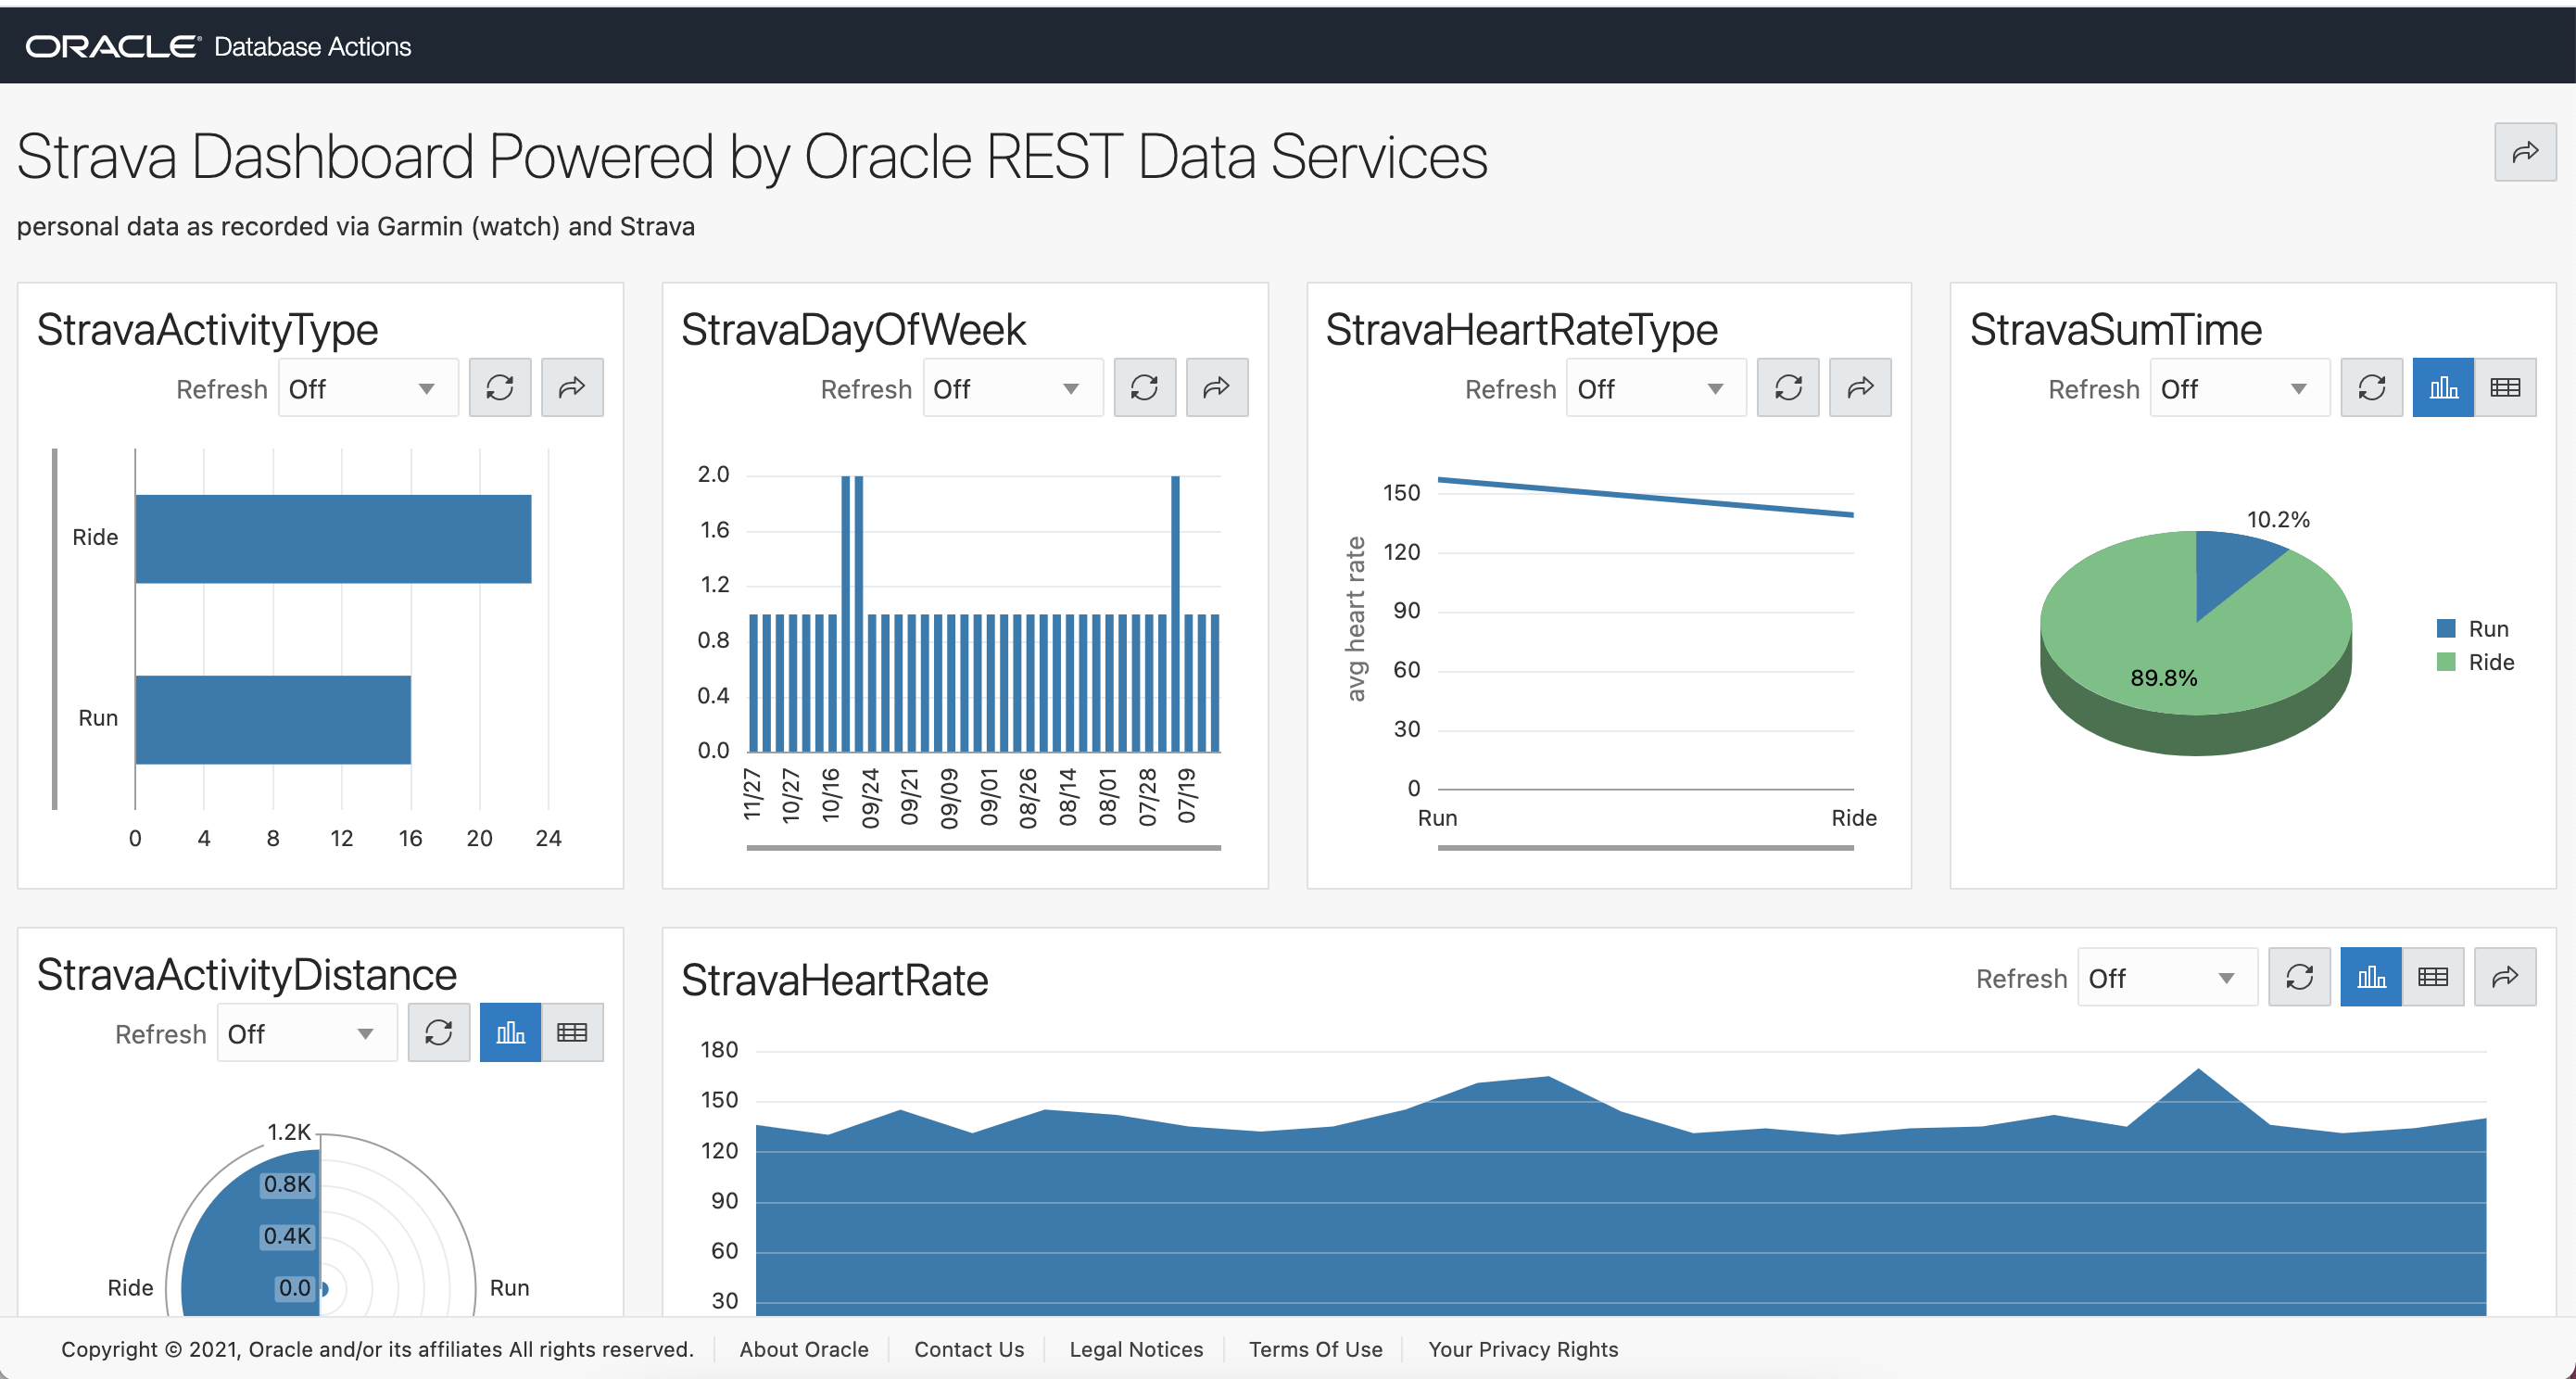Switch StravaActivityDistance to table view
This screenshot has height=1379, width=2576.
coord(572,1033)
